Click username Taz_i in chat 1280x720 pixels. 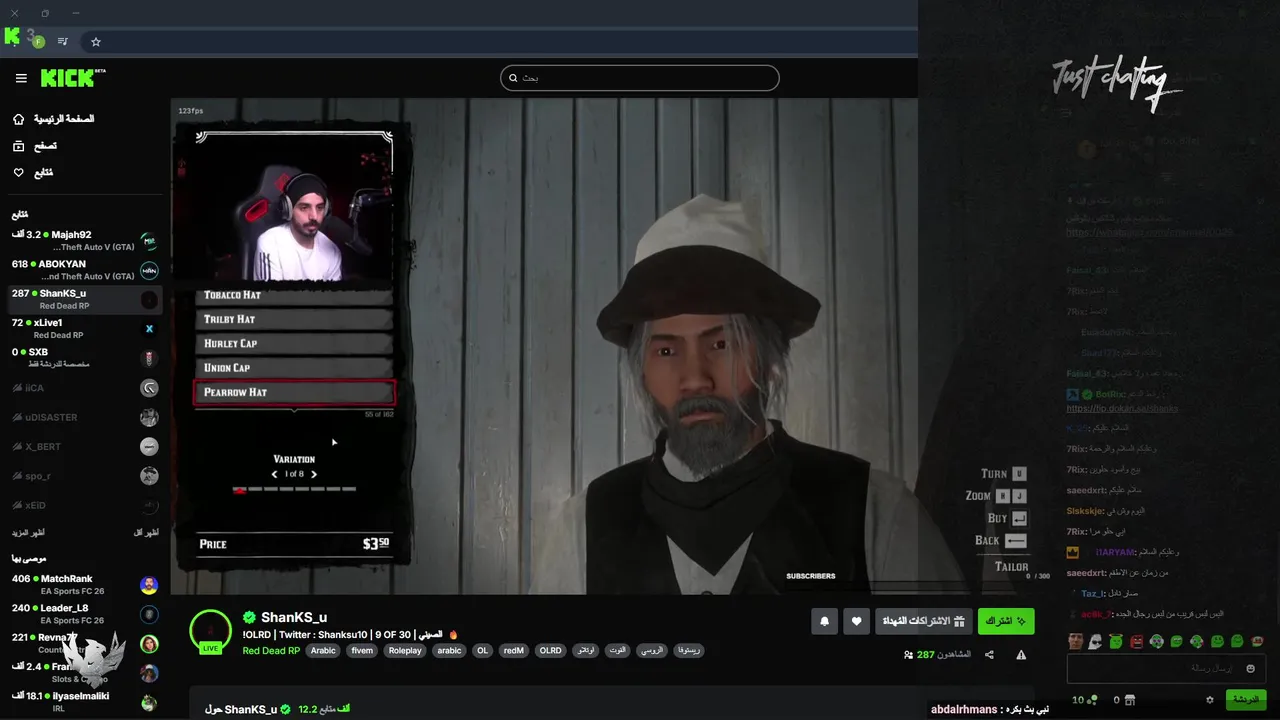point(1091,593)
